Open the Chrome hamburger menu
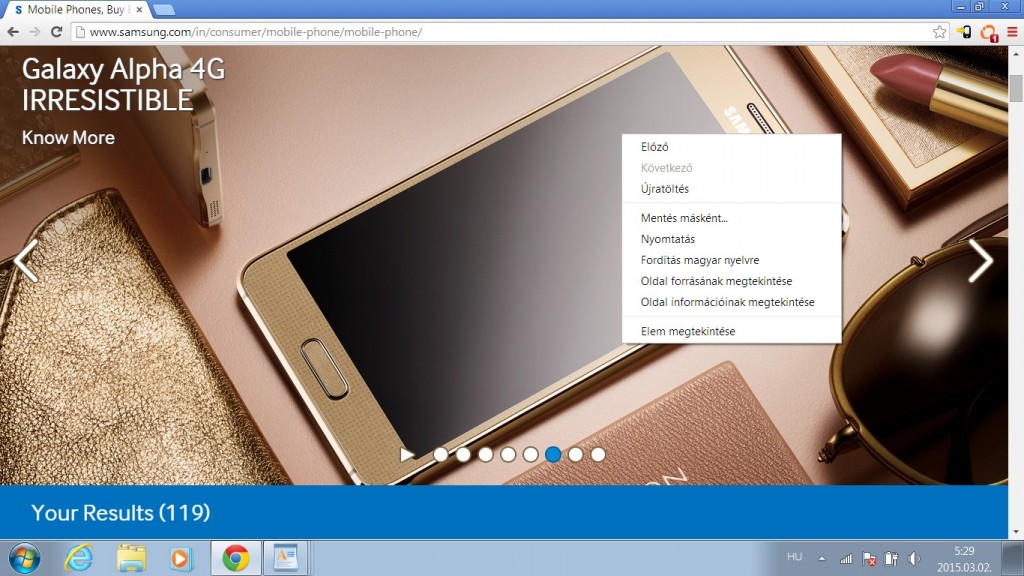 pyautogui.click(x=1012, y=32)
